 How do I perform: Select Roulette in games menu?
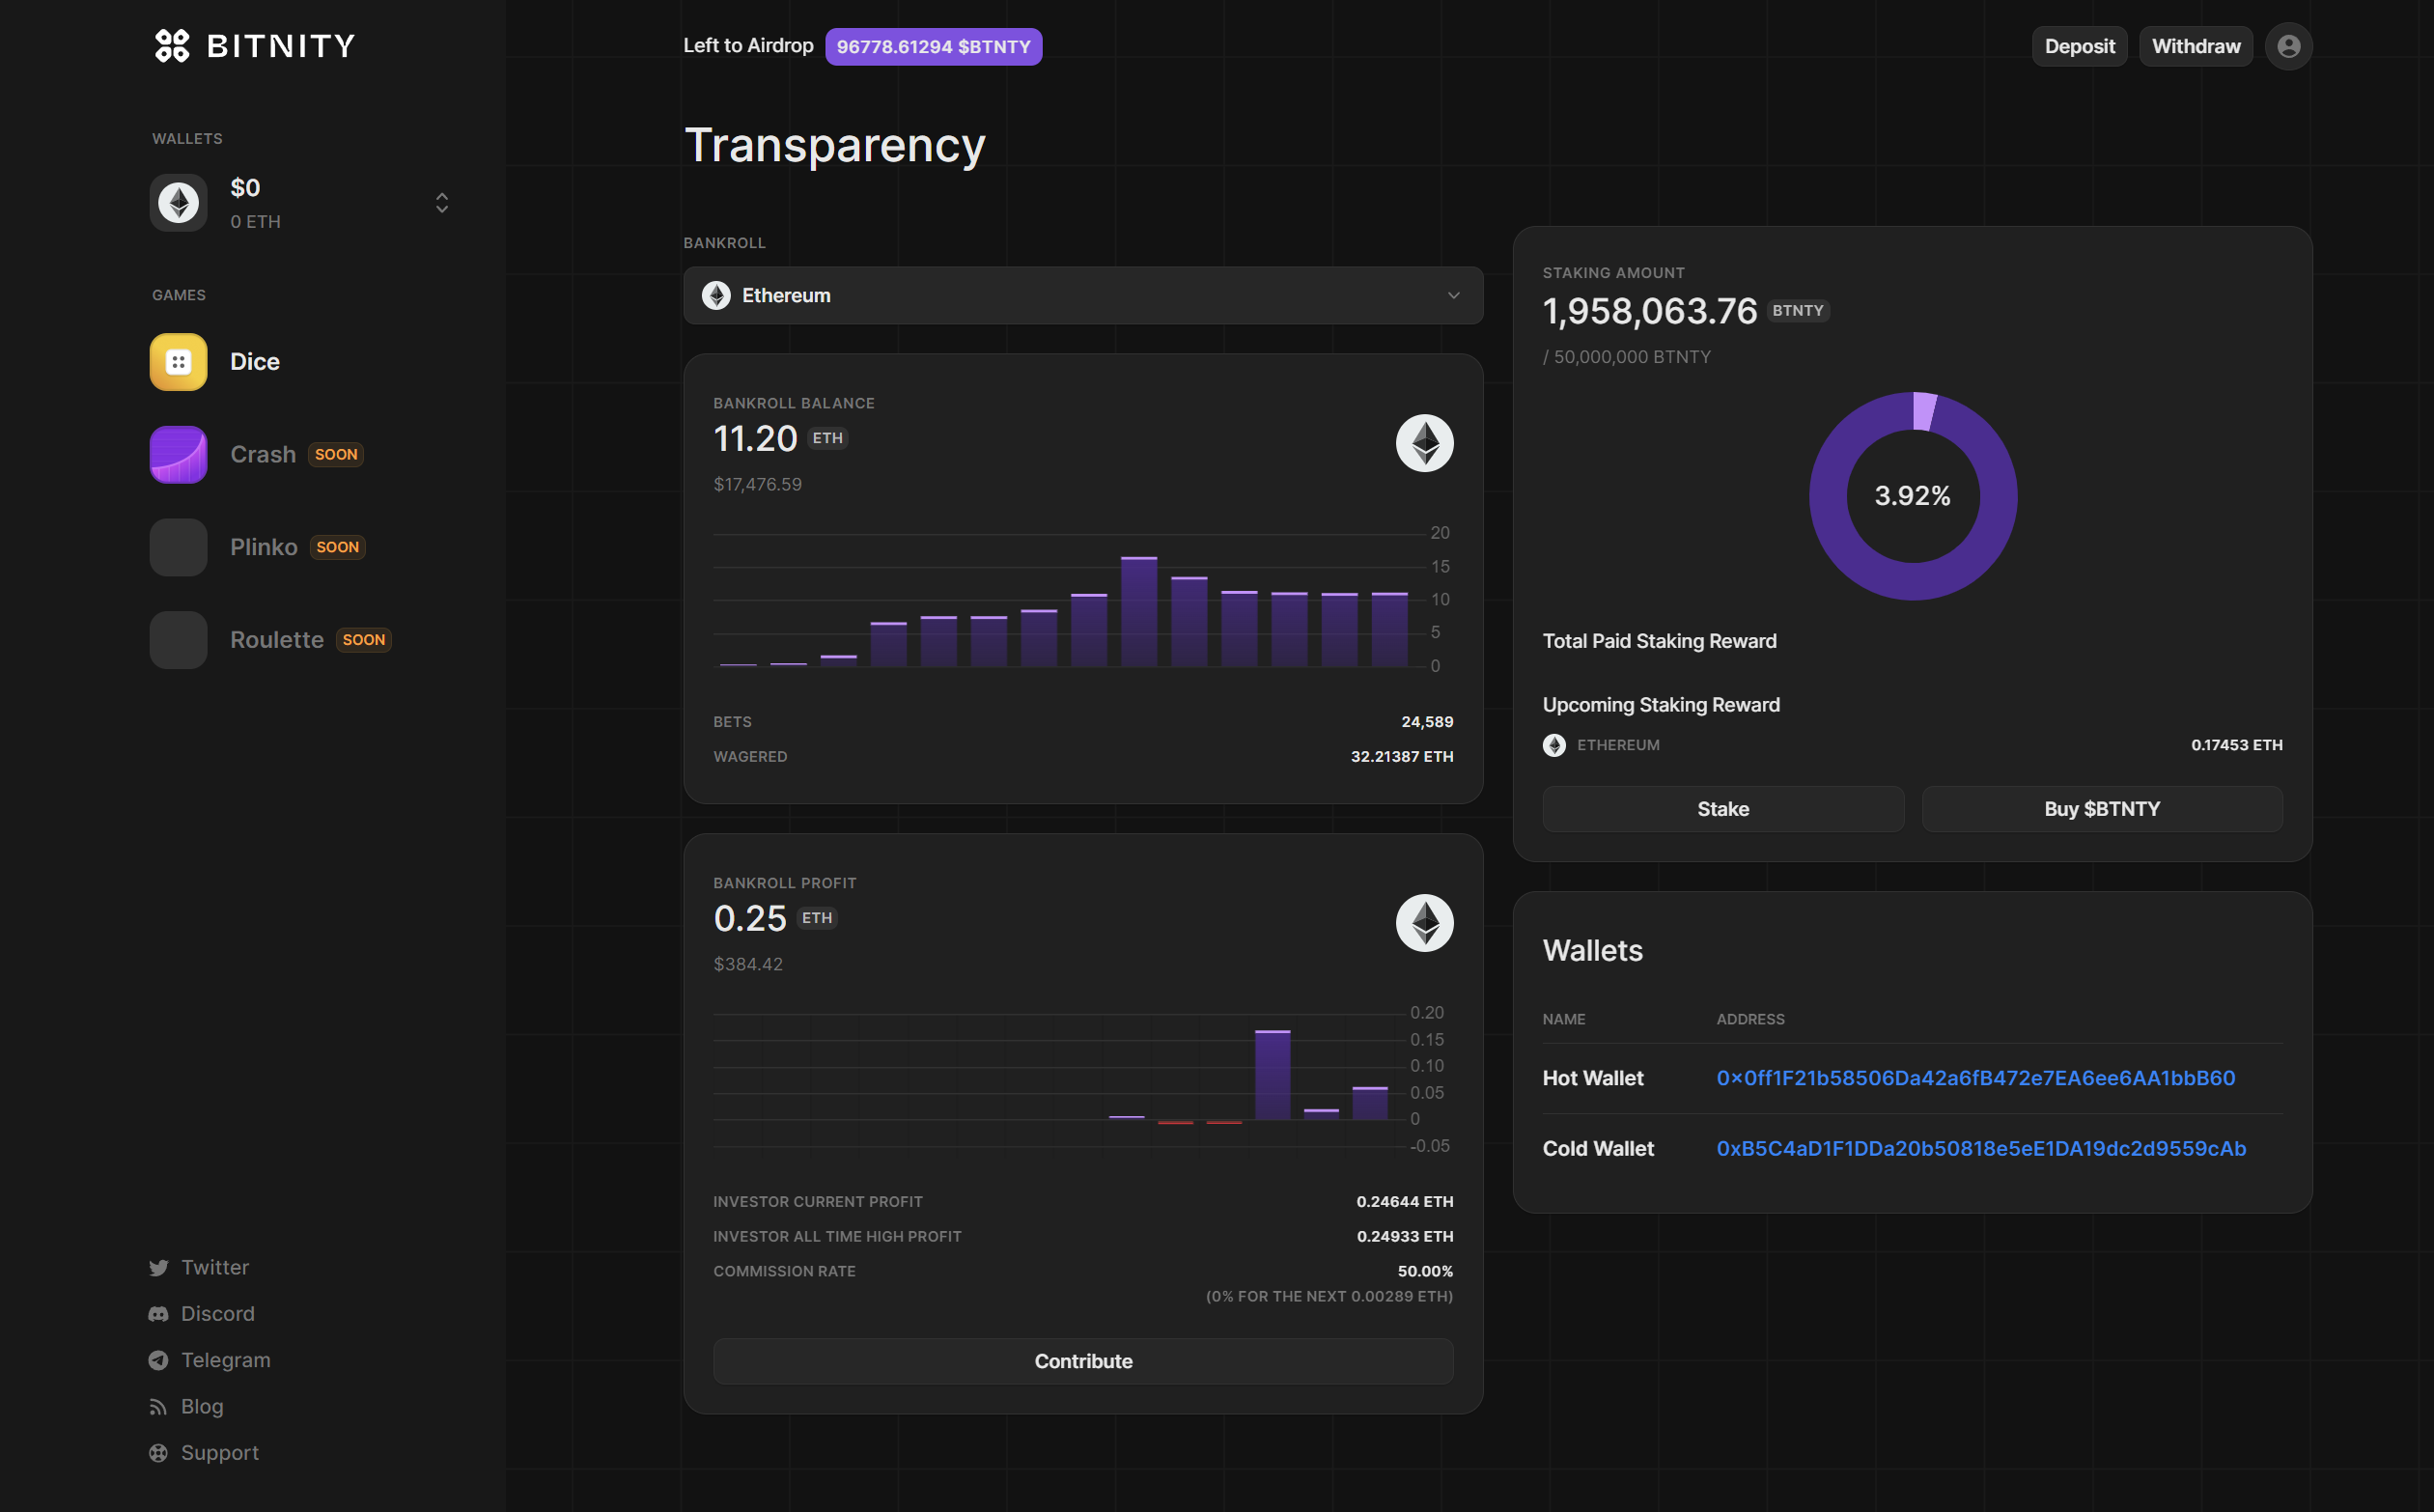coord(277,640)
